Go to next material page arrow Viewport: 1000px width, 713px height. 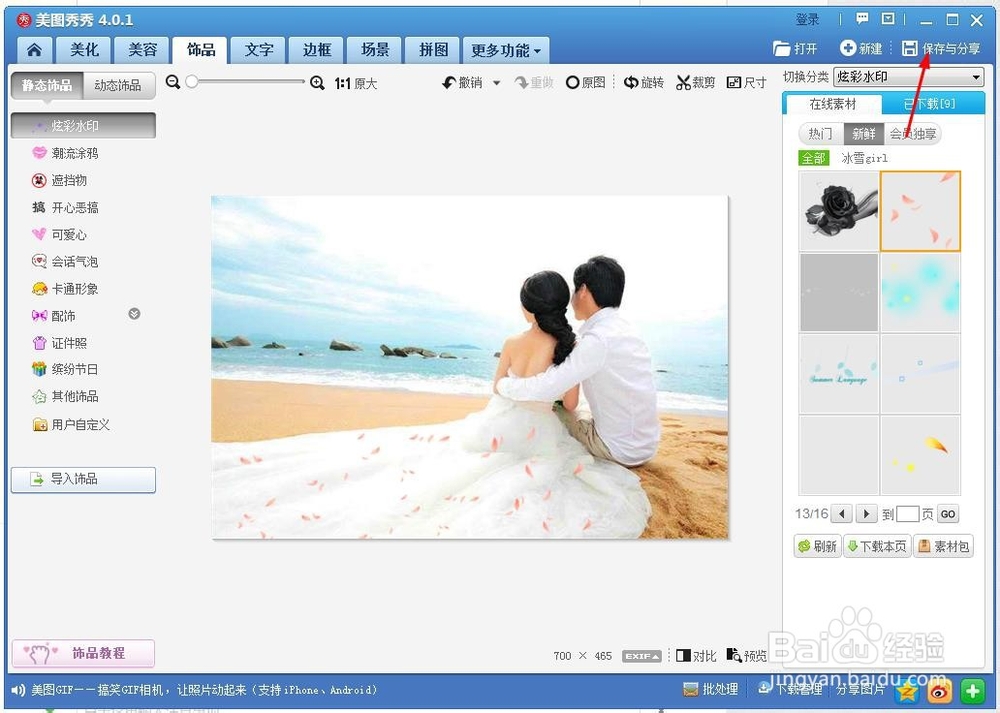coord(866,514)
